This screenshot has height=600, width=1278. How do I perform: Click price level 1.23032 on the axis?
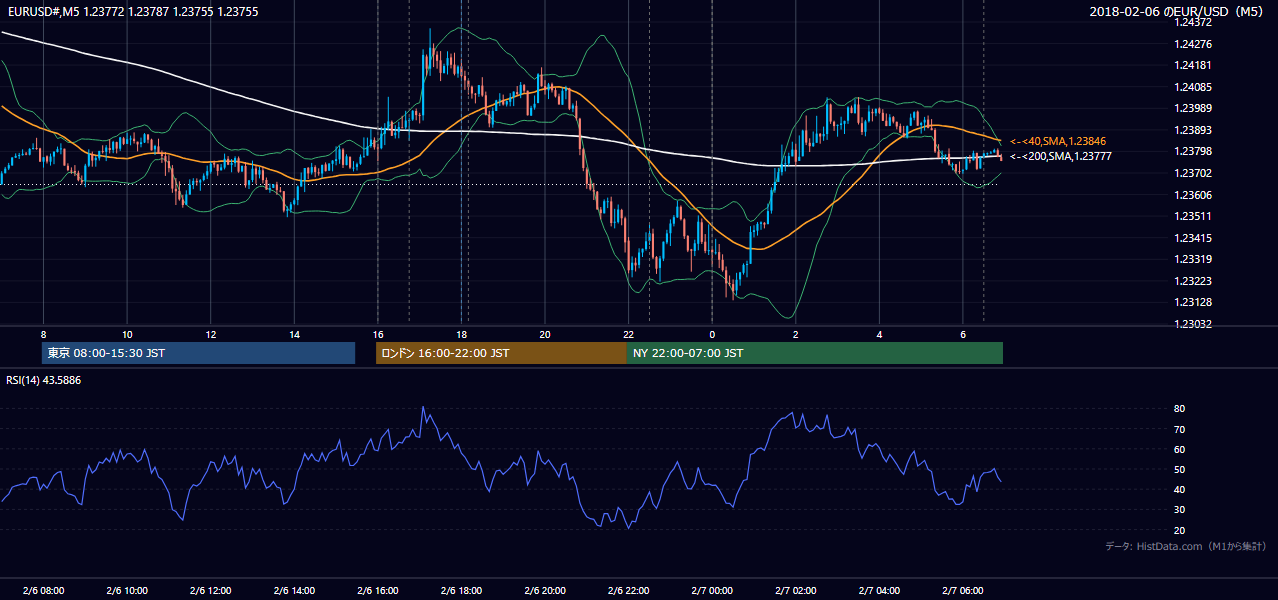(1195, 324)
